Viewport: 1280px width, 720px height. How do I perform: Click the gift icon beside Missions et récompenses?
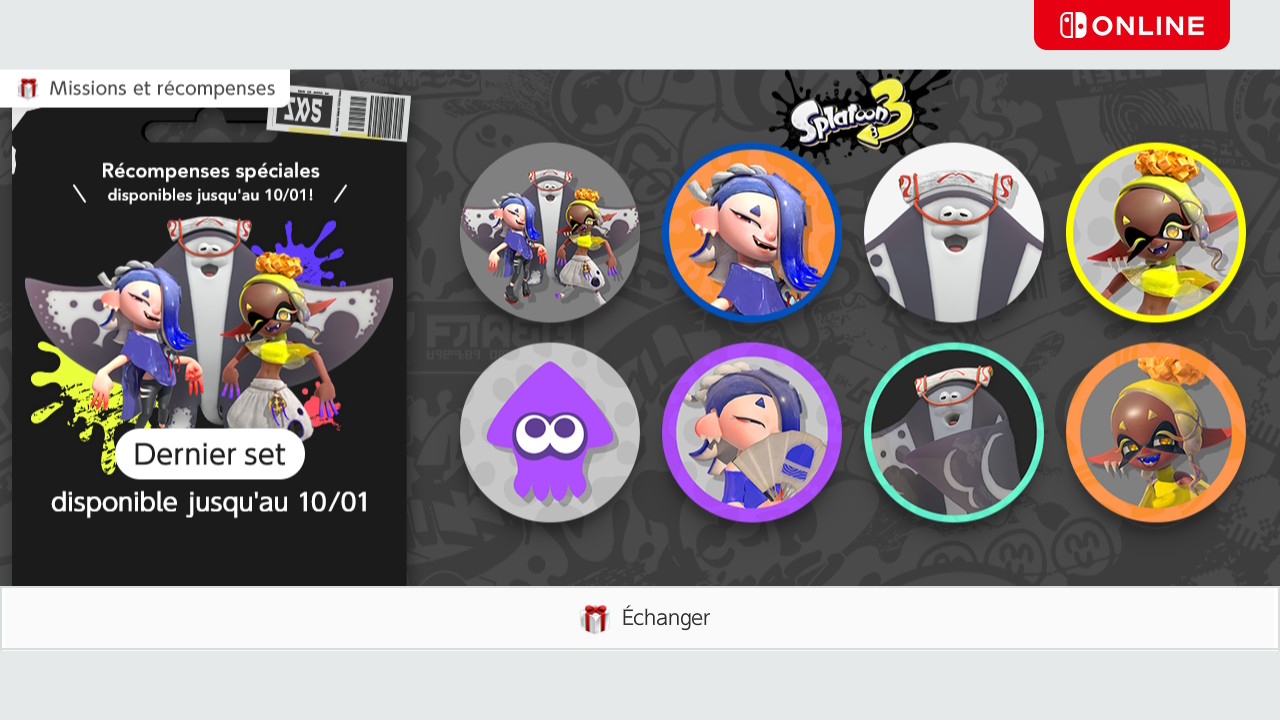tap(28, 88)
